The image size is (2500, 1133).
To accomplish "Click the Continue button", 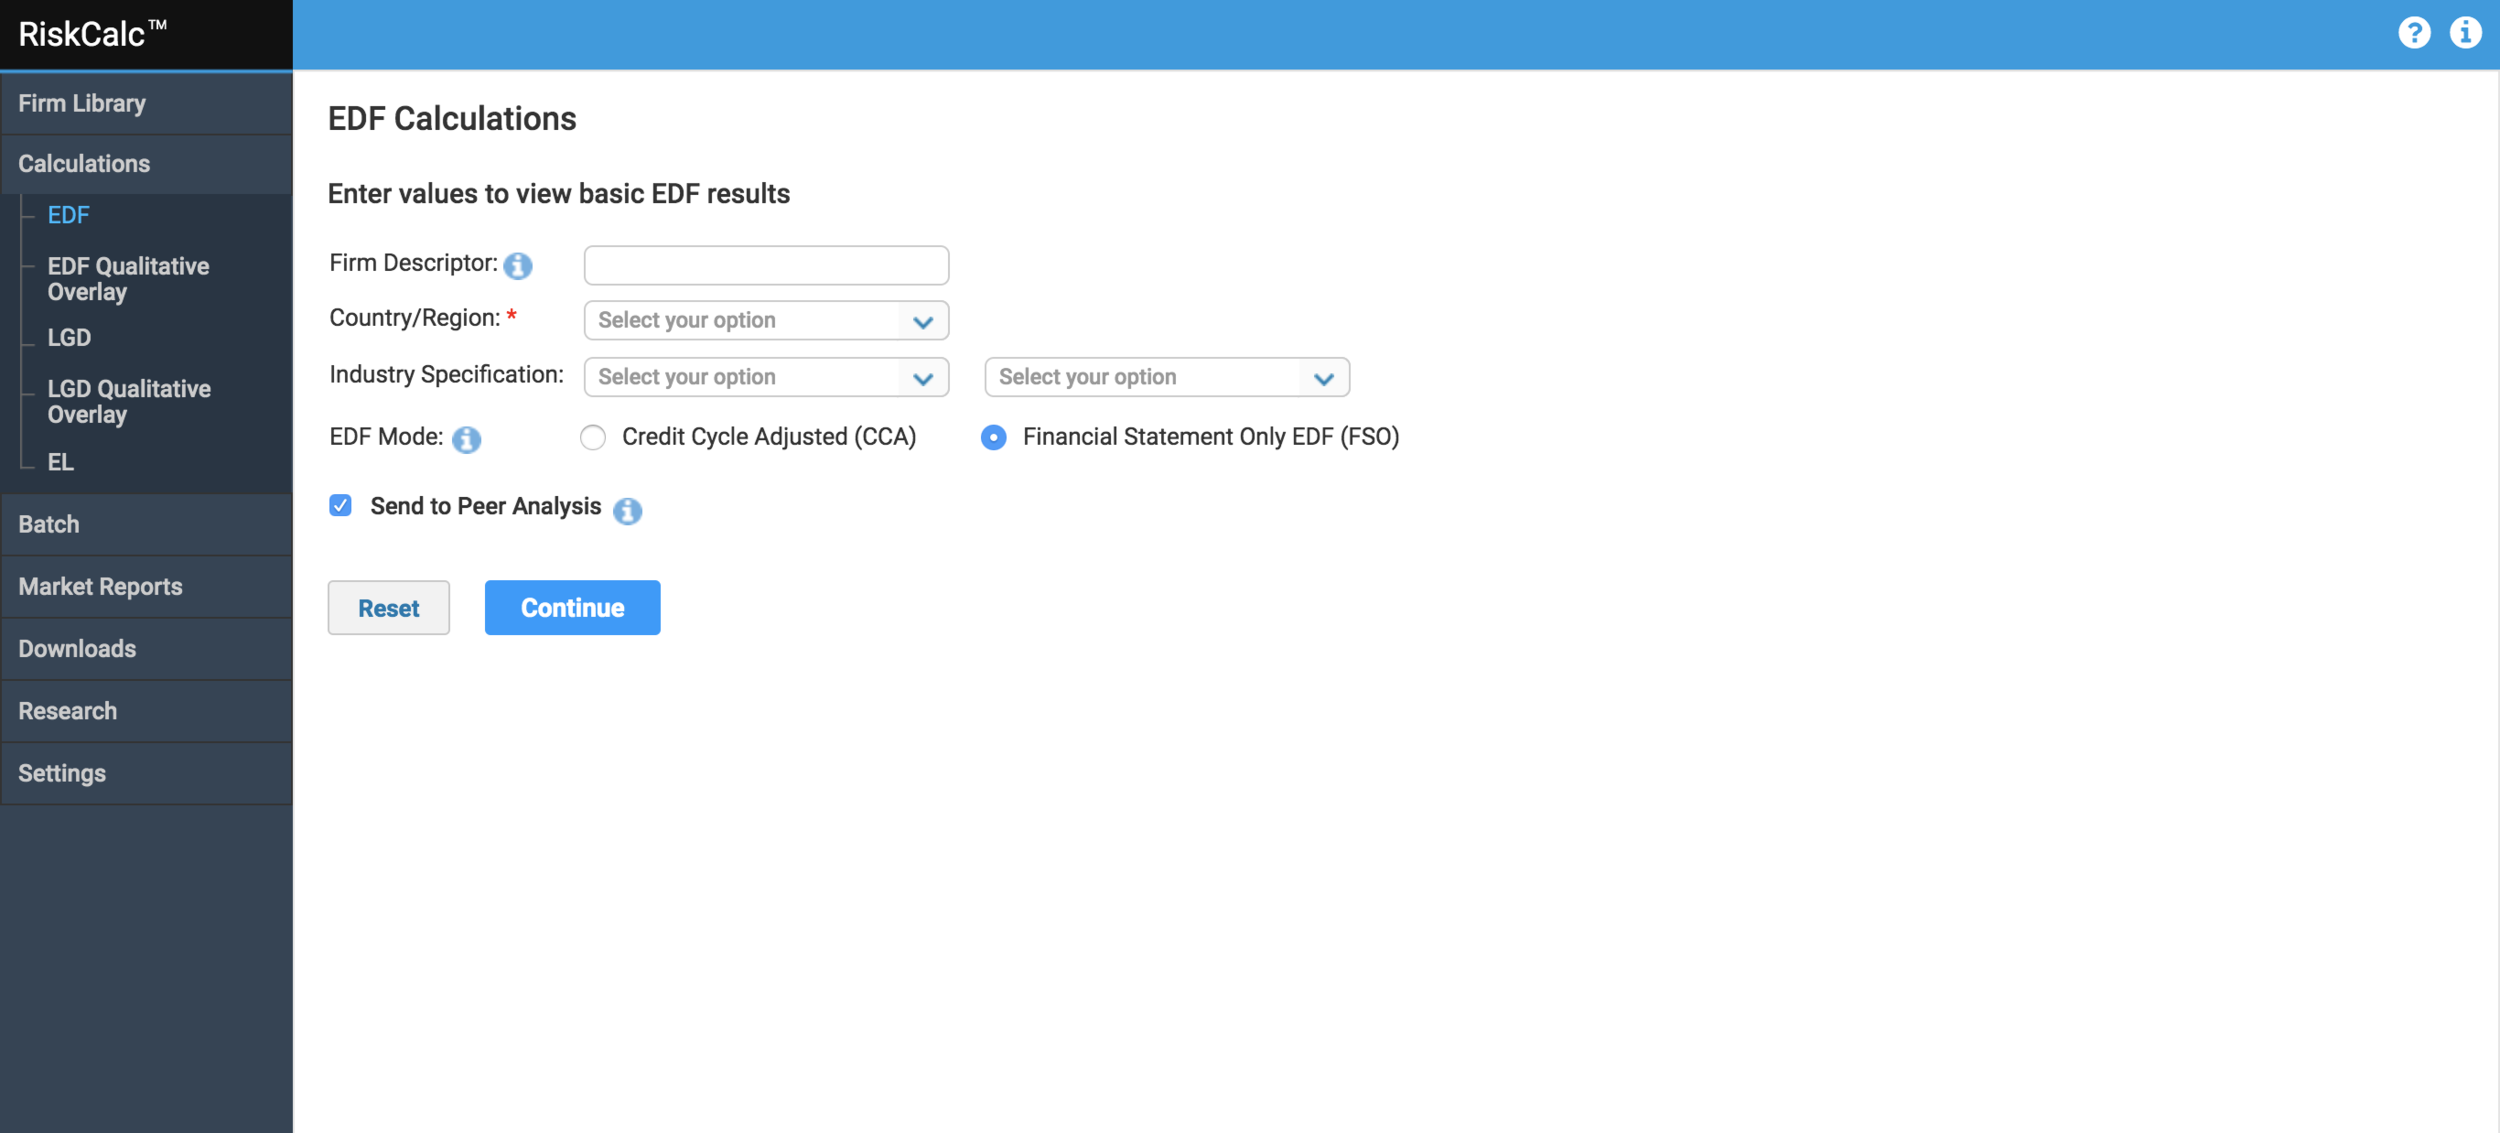I will coord(572,607).
